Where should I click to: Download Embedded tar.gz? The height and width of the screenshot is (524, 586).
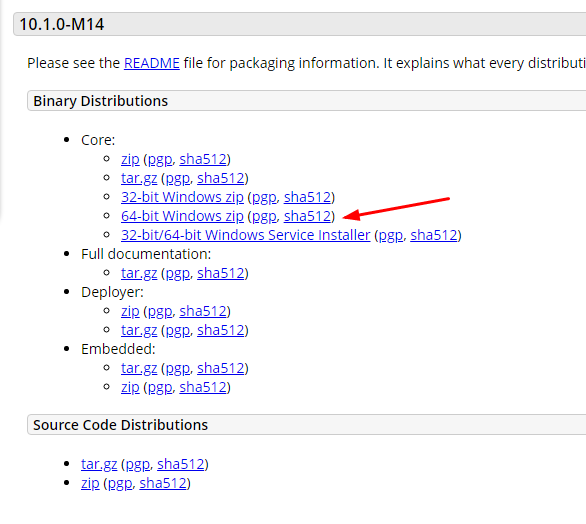[139, 369]
